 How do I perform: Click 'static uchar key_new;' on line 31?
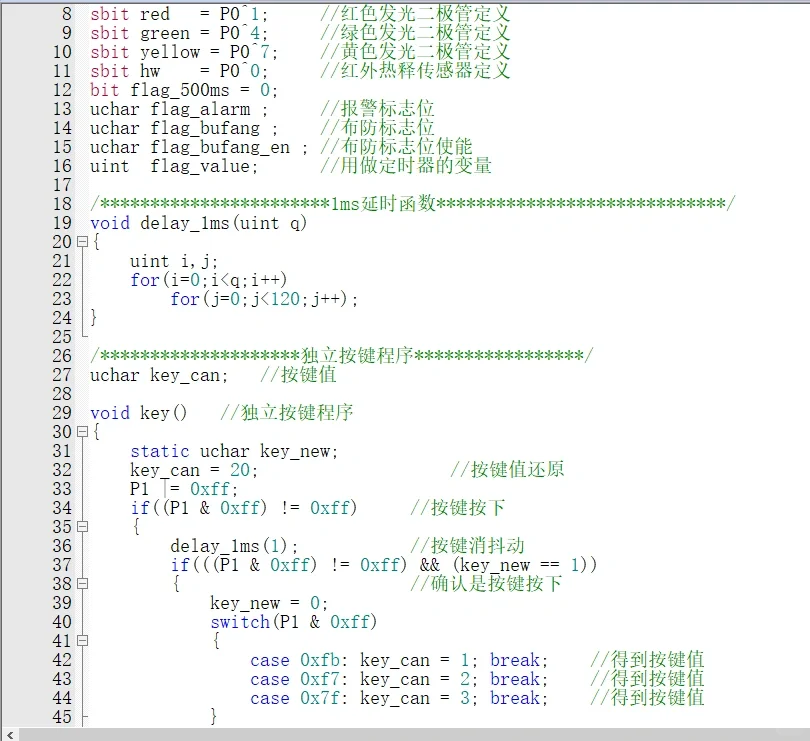(234, 451)
